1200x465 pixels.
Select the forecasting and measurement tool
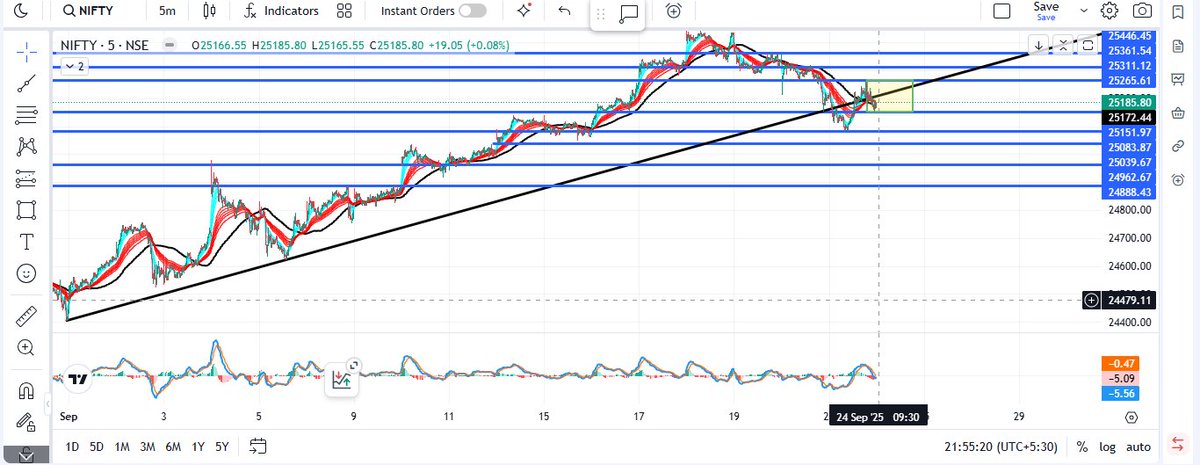pyautogui.click(x=26, y=179)
